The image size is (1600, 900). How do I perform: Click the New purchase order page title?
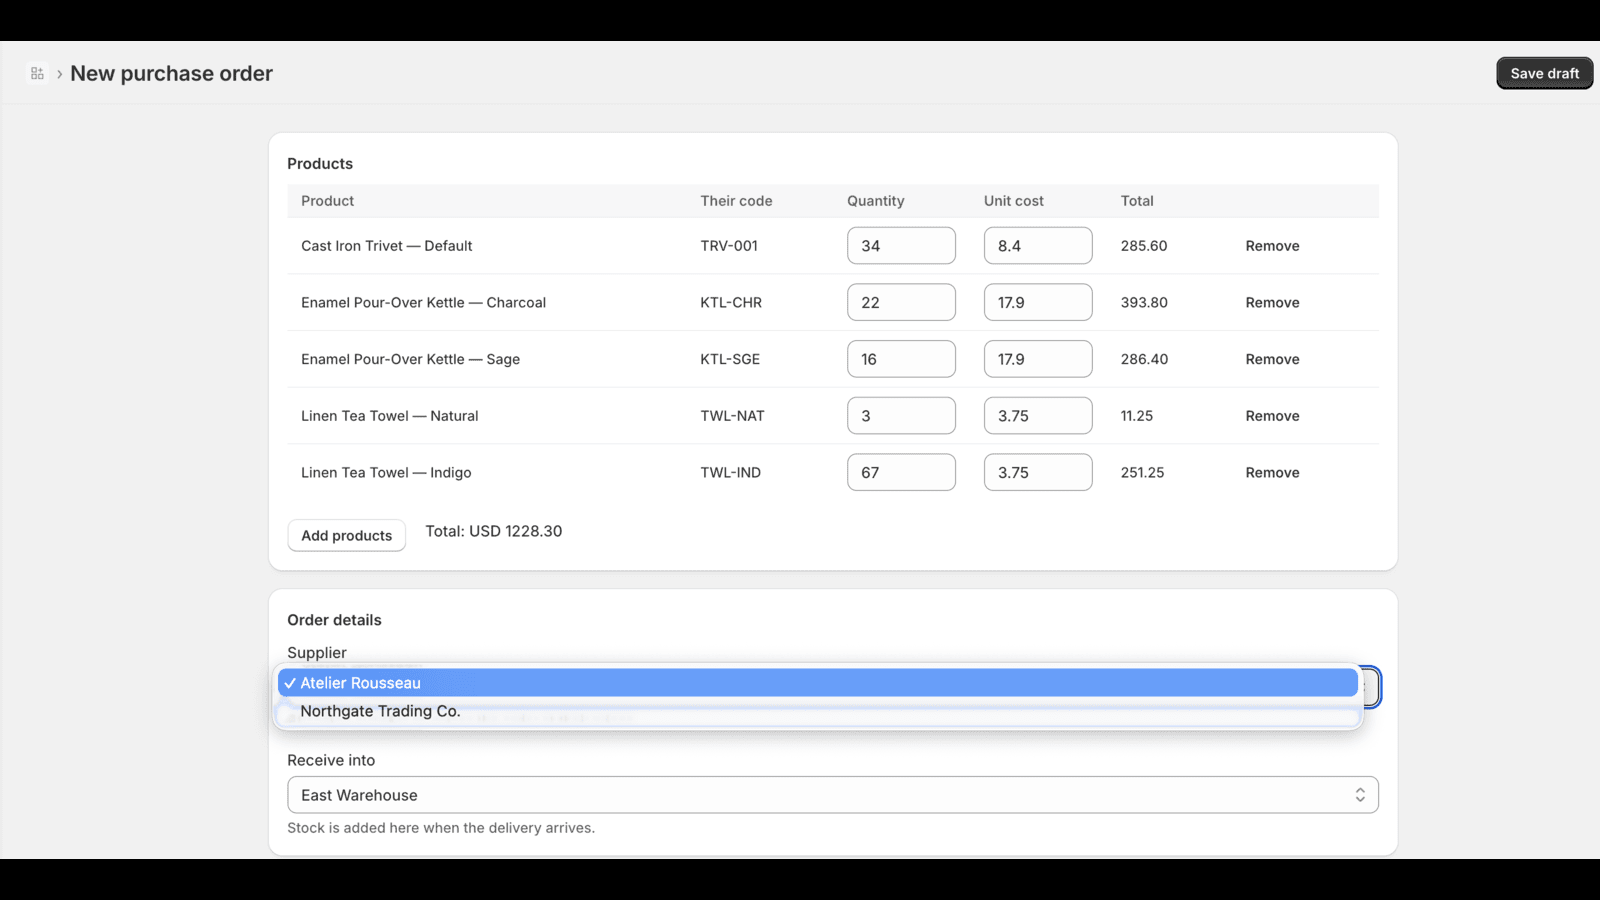171,73
